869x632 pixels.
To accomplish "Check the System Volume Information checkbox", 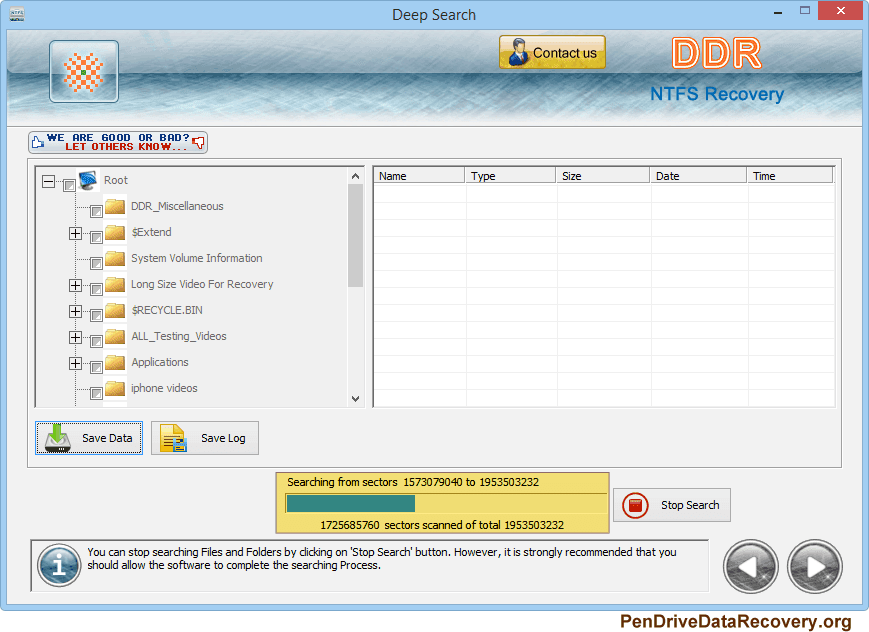I will click(96, 263).
